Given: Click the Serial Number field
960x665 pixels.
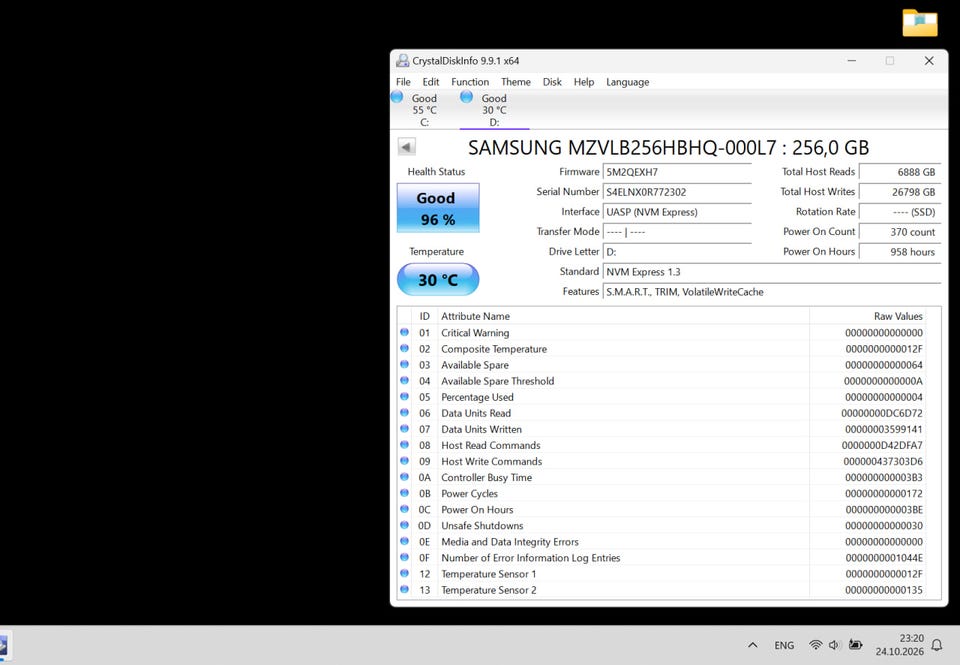Looking at the screenshot, I should click(x=677, y=192).
